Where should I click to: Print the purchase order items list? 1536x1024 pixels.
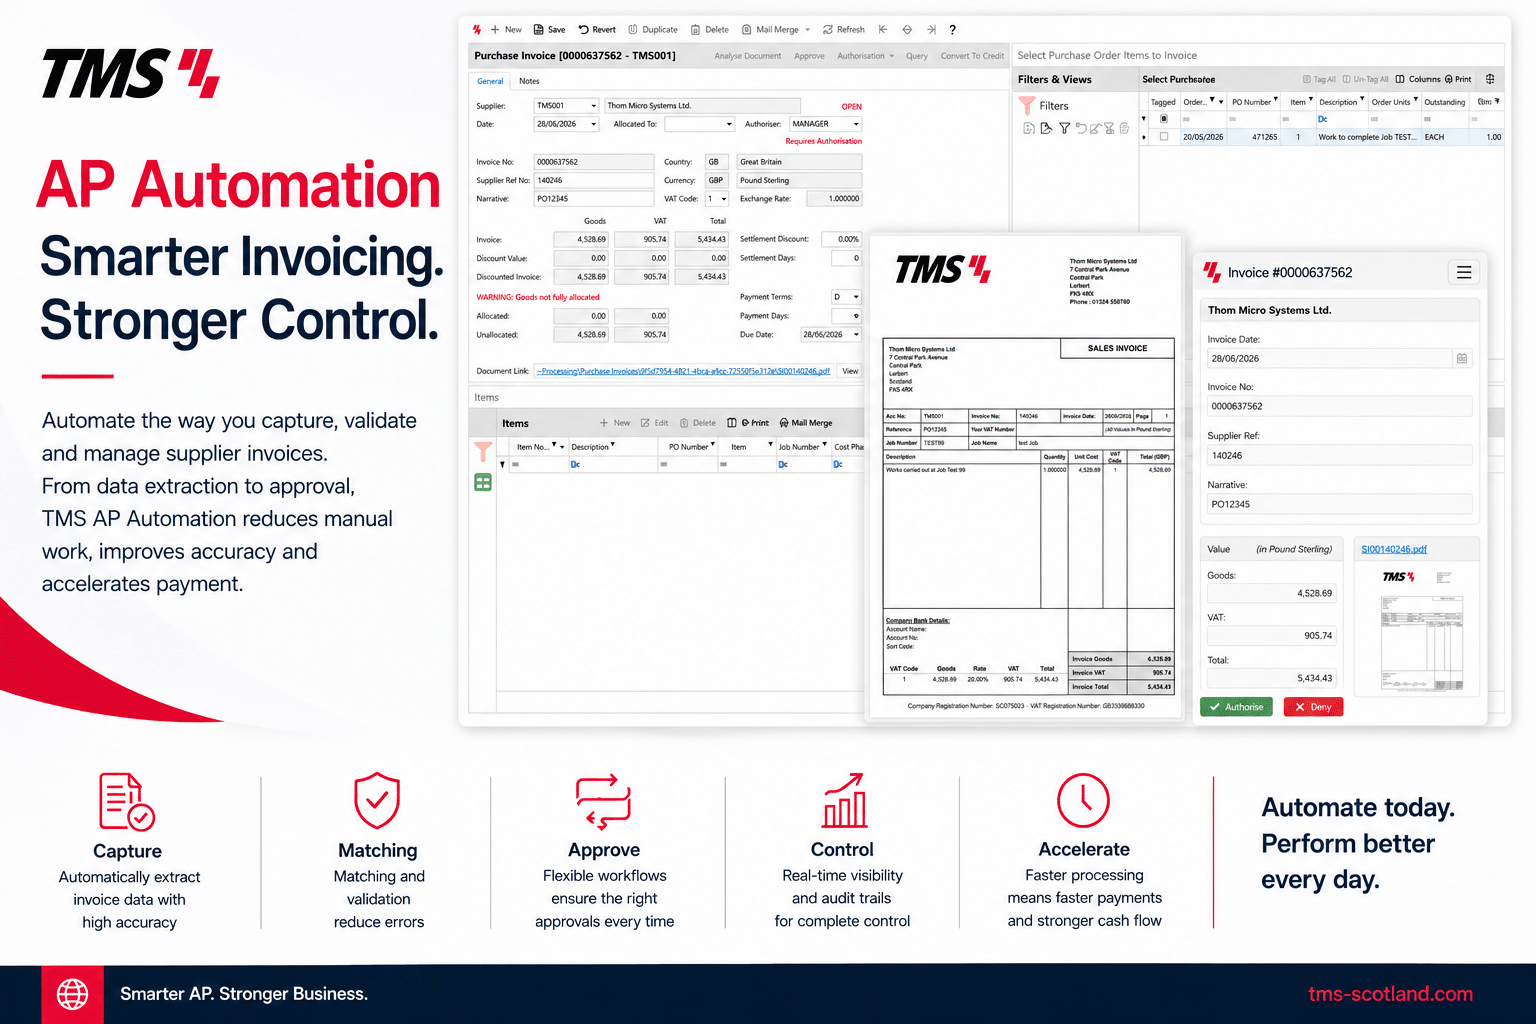pos(1458,79)
